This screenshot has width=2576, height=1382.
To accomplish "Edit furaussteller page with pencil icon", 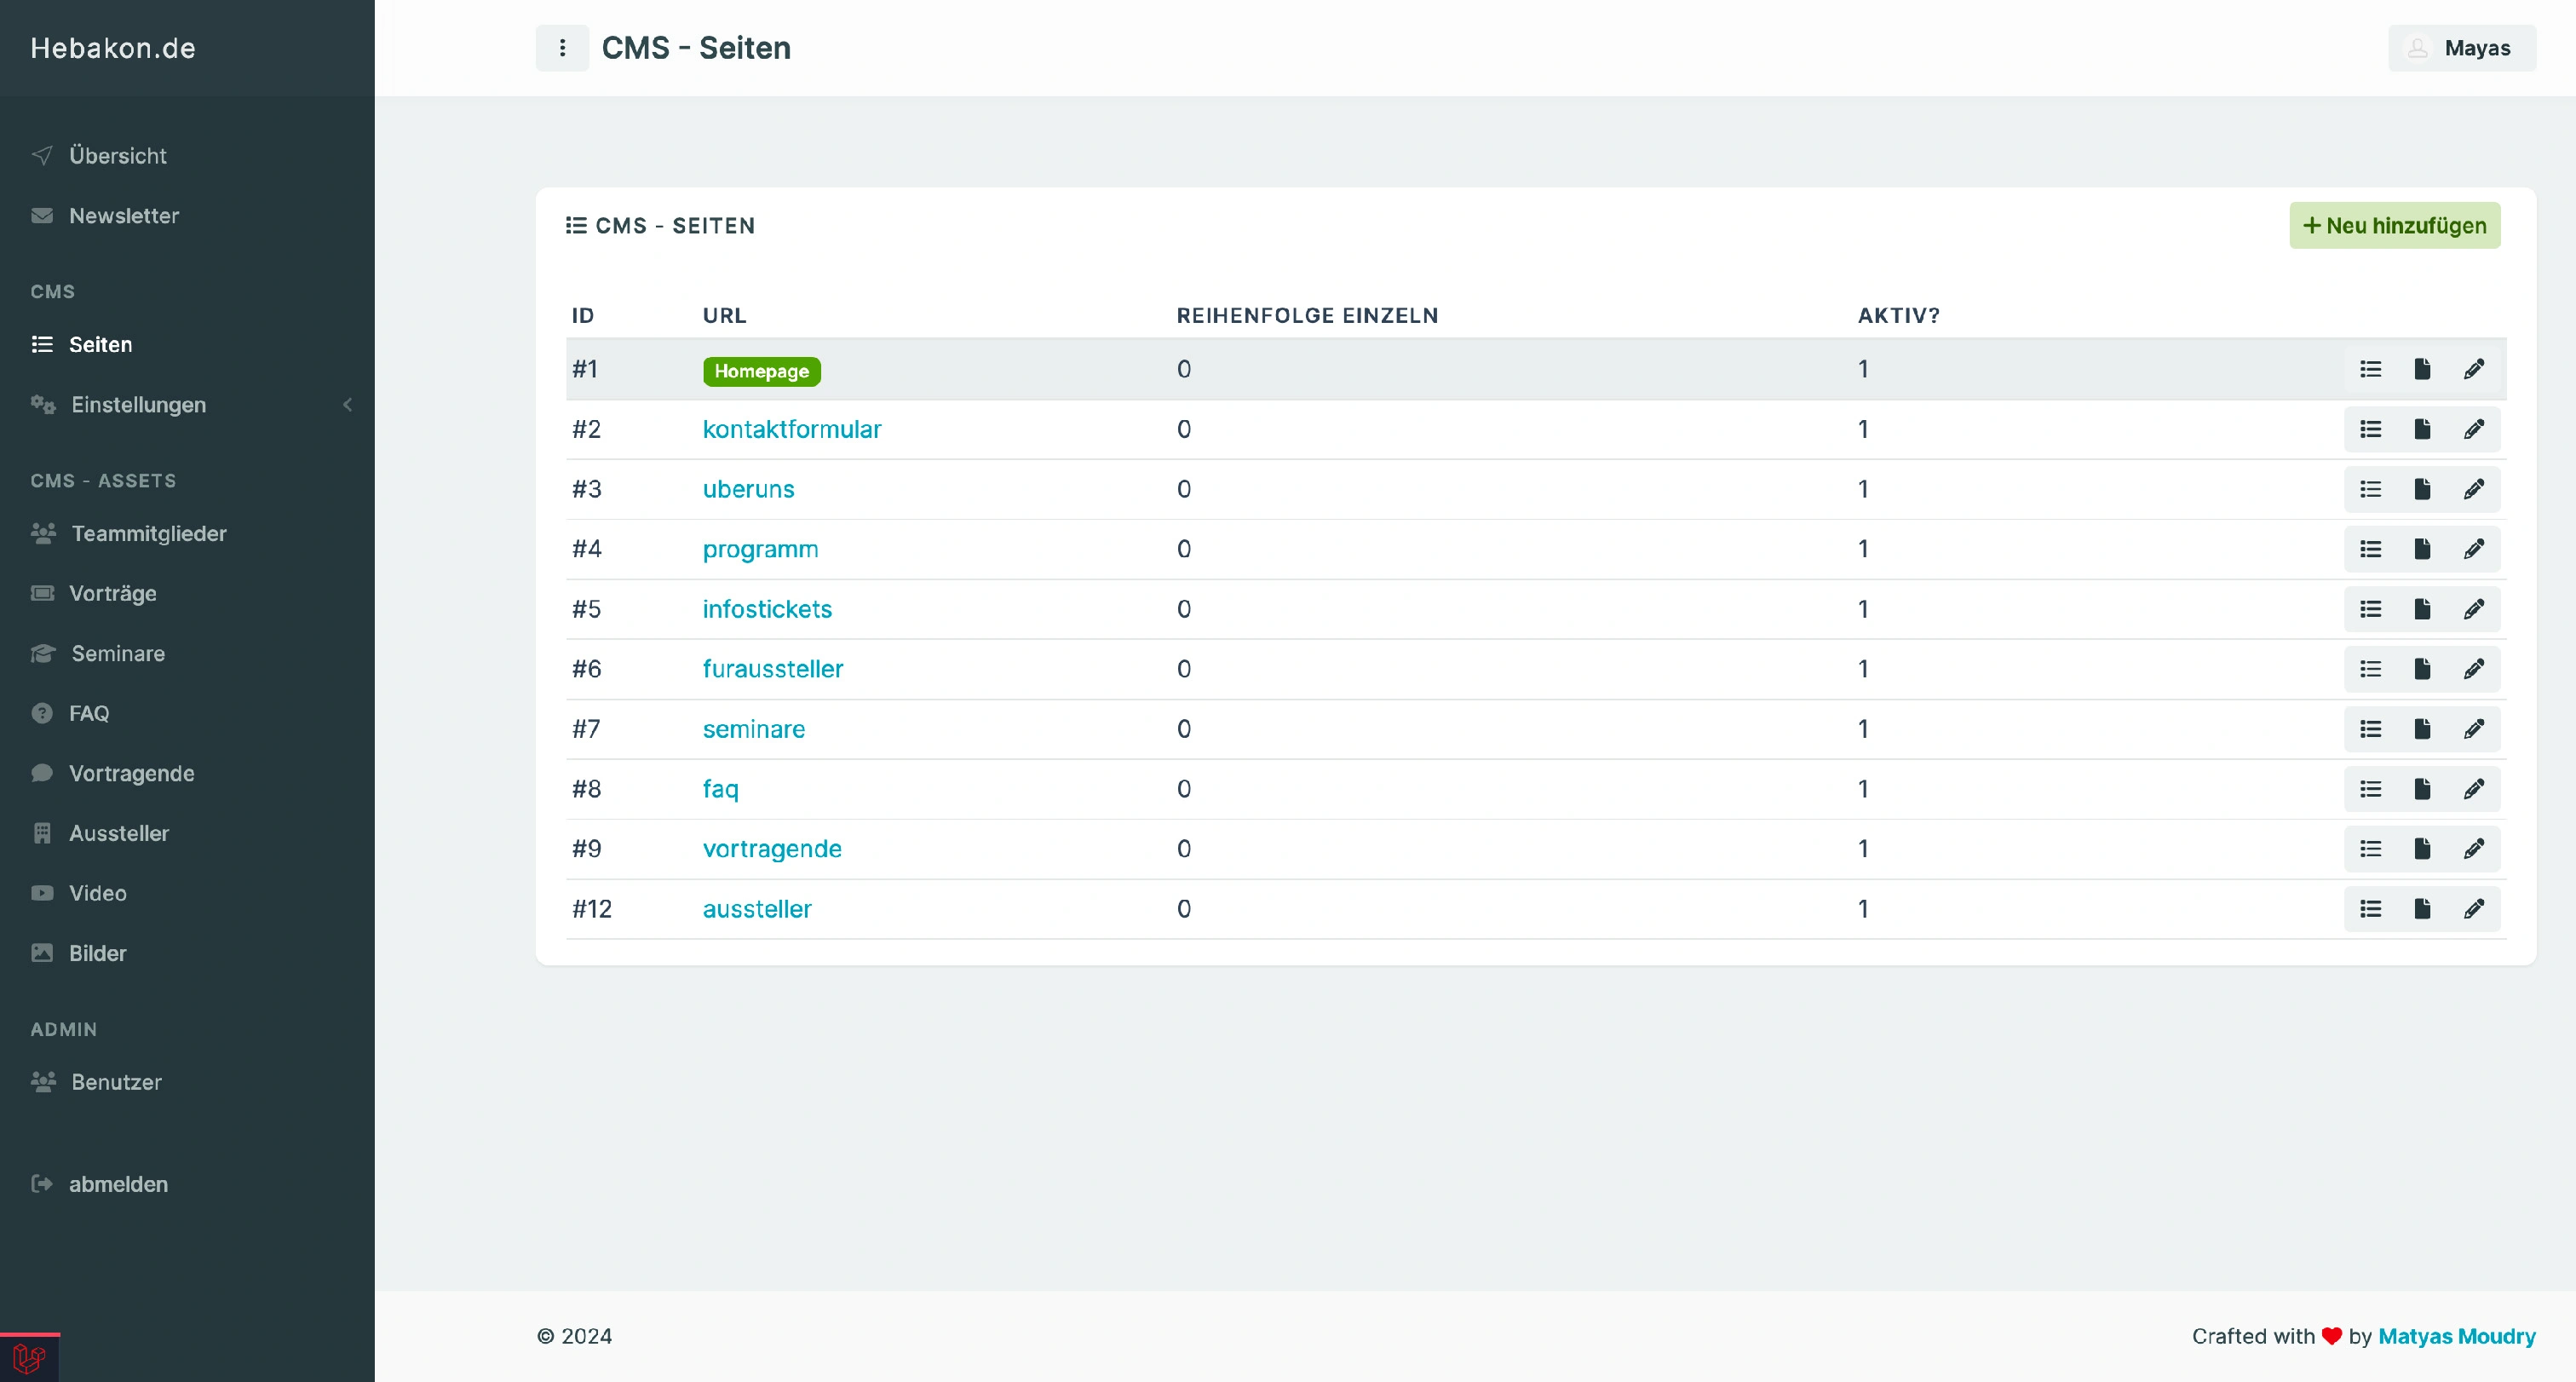I will tap(2474, 669).
